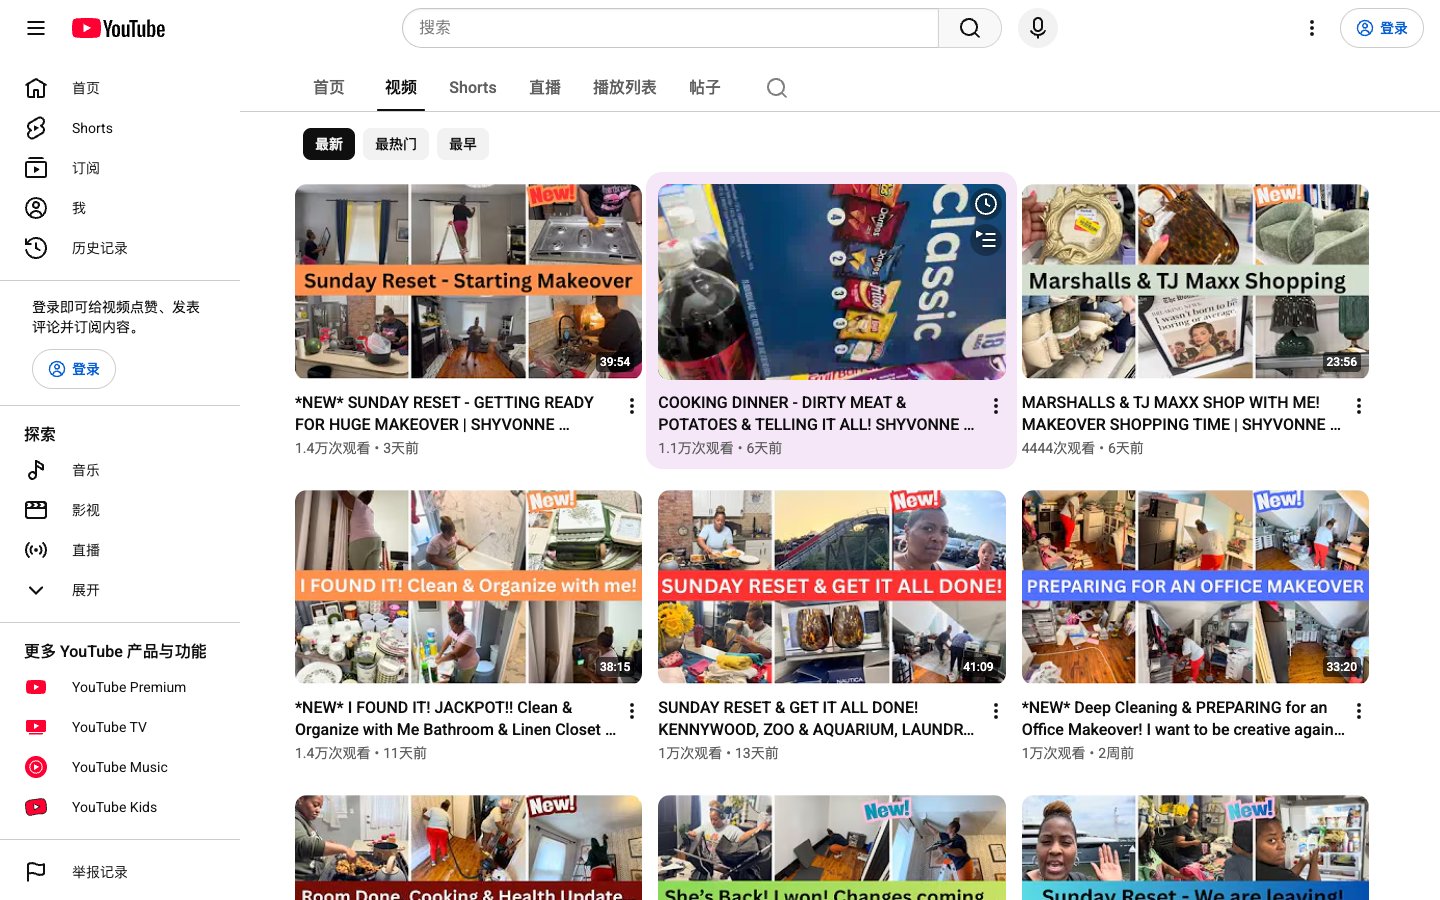This screenshot has height=900, width=1440.
Task: Click the 影视 movies clapperboard icon
Action: coord(36,510)
